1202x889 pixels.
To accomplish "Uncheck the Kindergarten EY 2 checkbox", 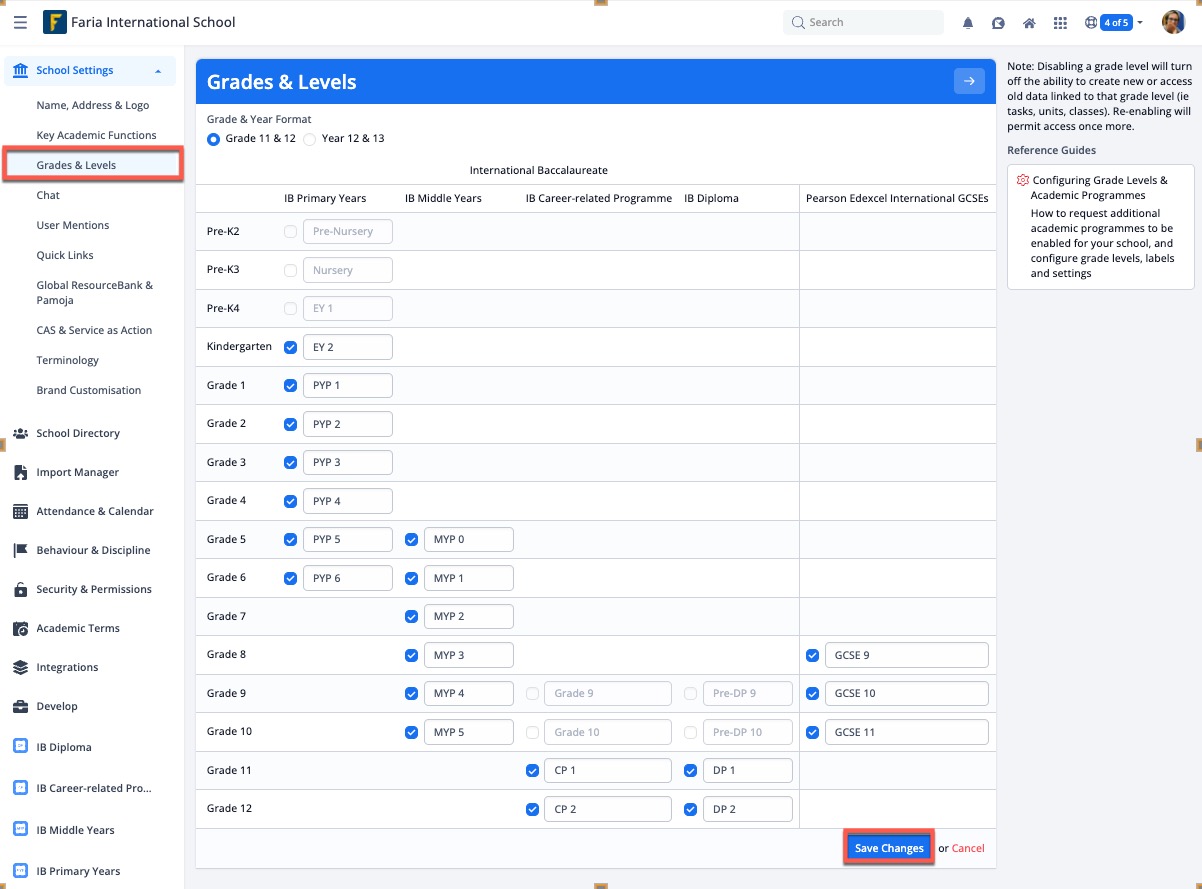I will coord(291,347).
